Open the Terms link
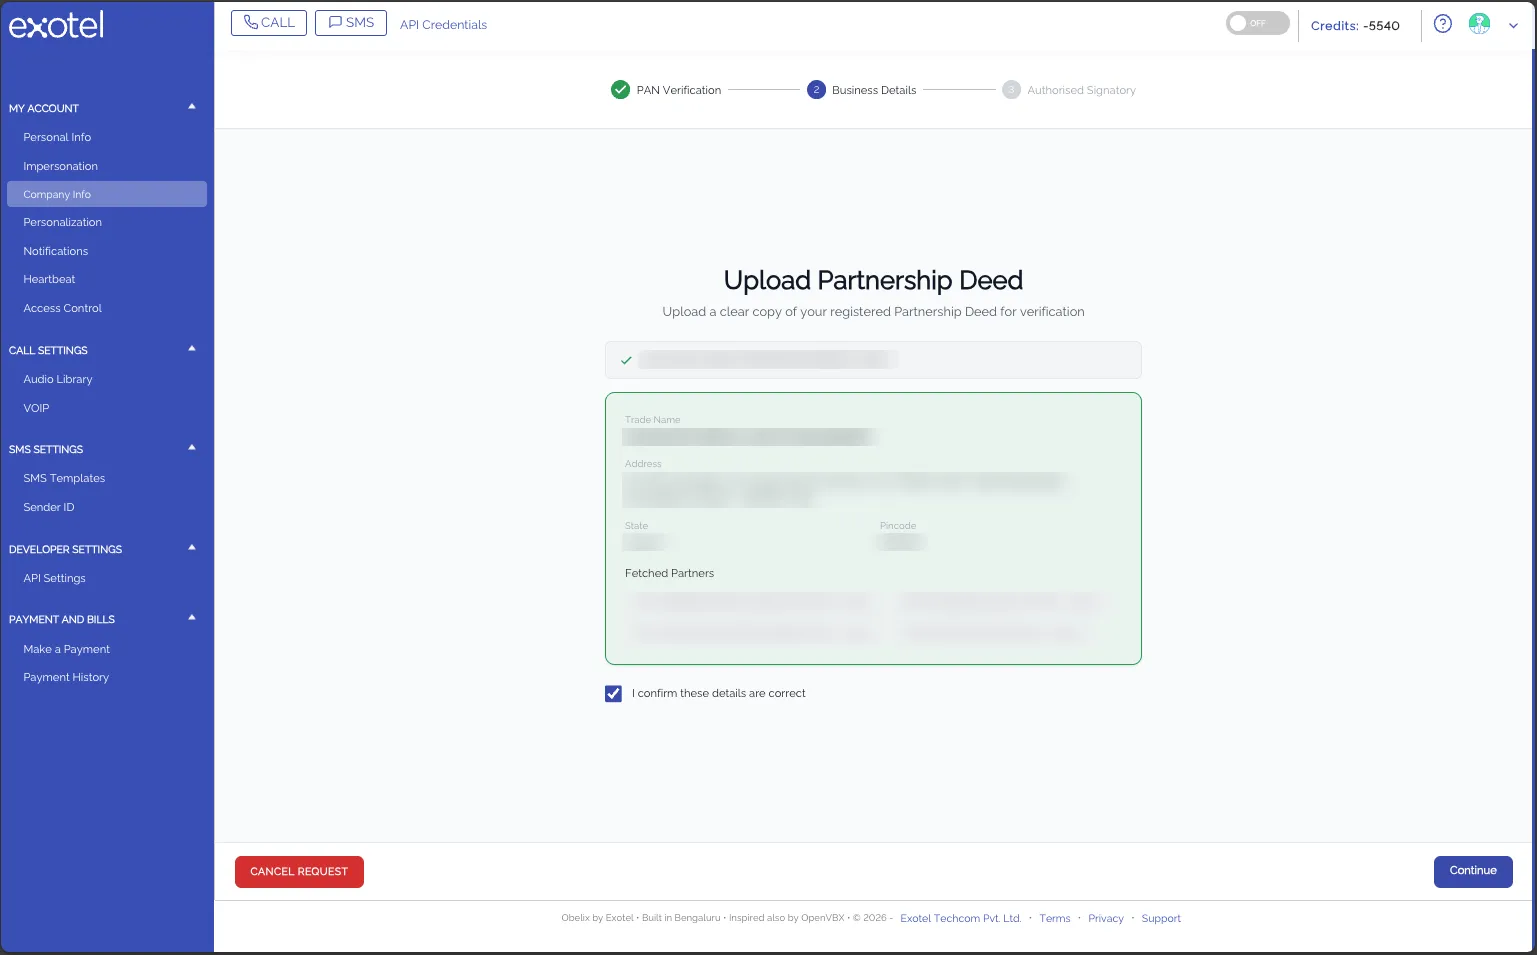 coord(1054,918)
